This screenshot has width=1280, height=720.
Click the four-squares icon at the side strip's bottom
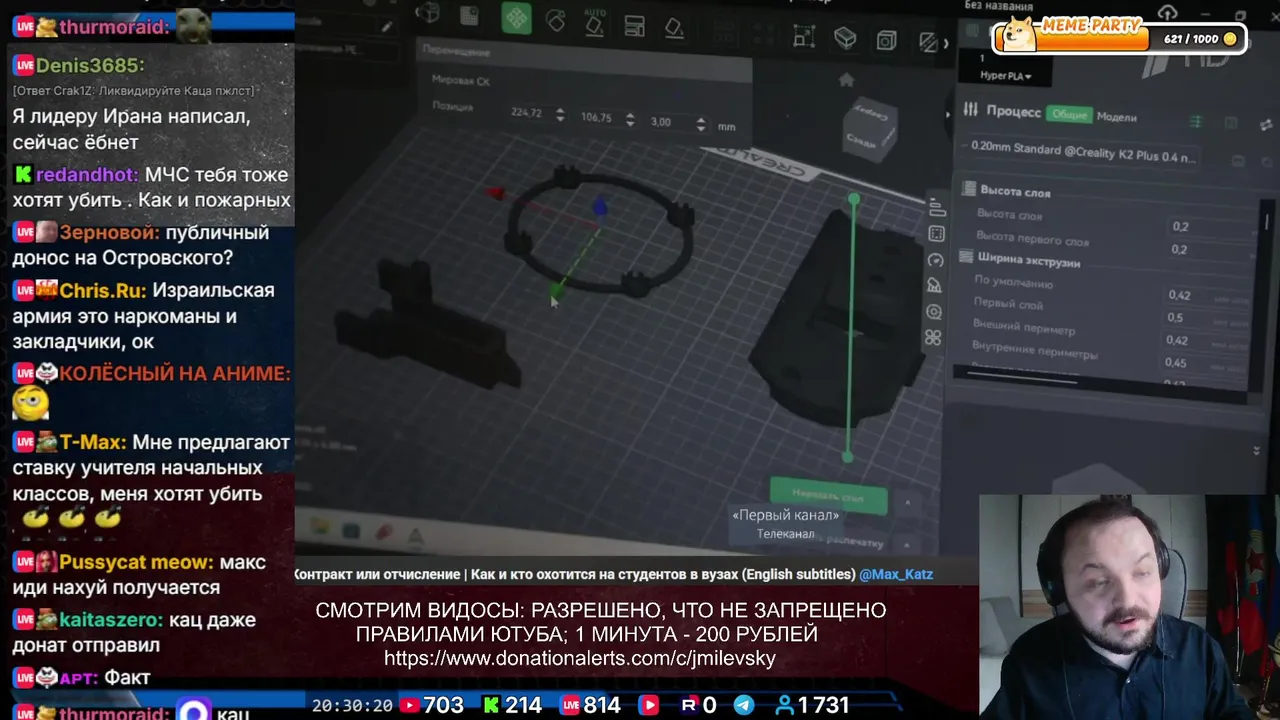[x=933, y=338]
